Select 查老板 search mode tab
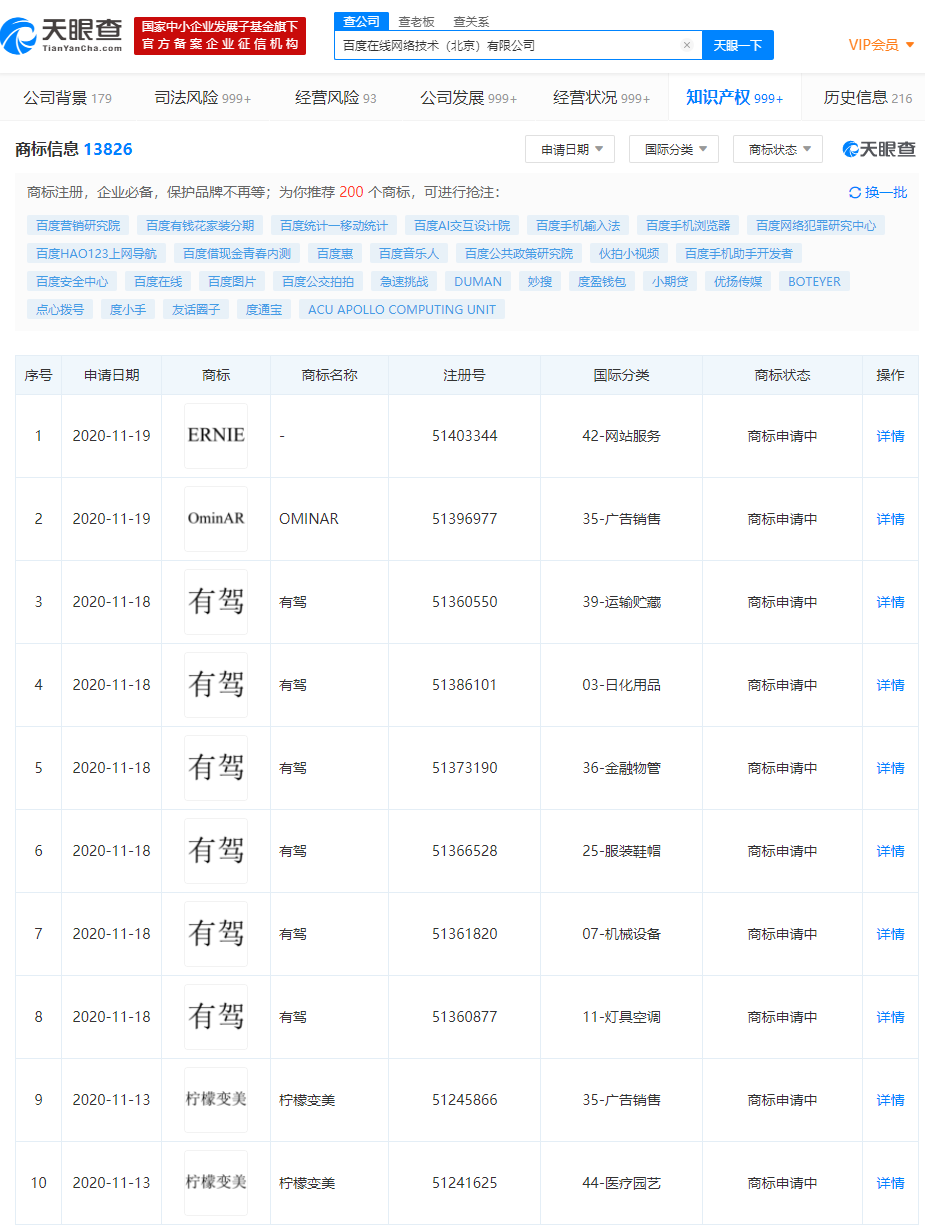925x1229 pixels. click(x=416, y=21)
